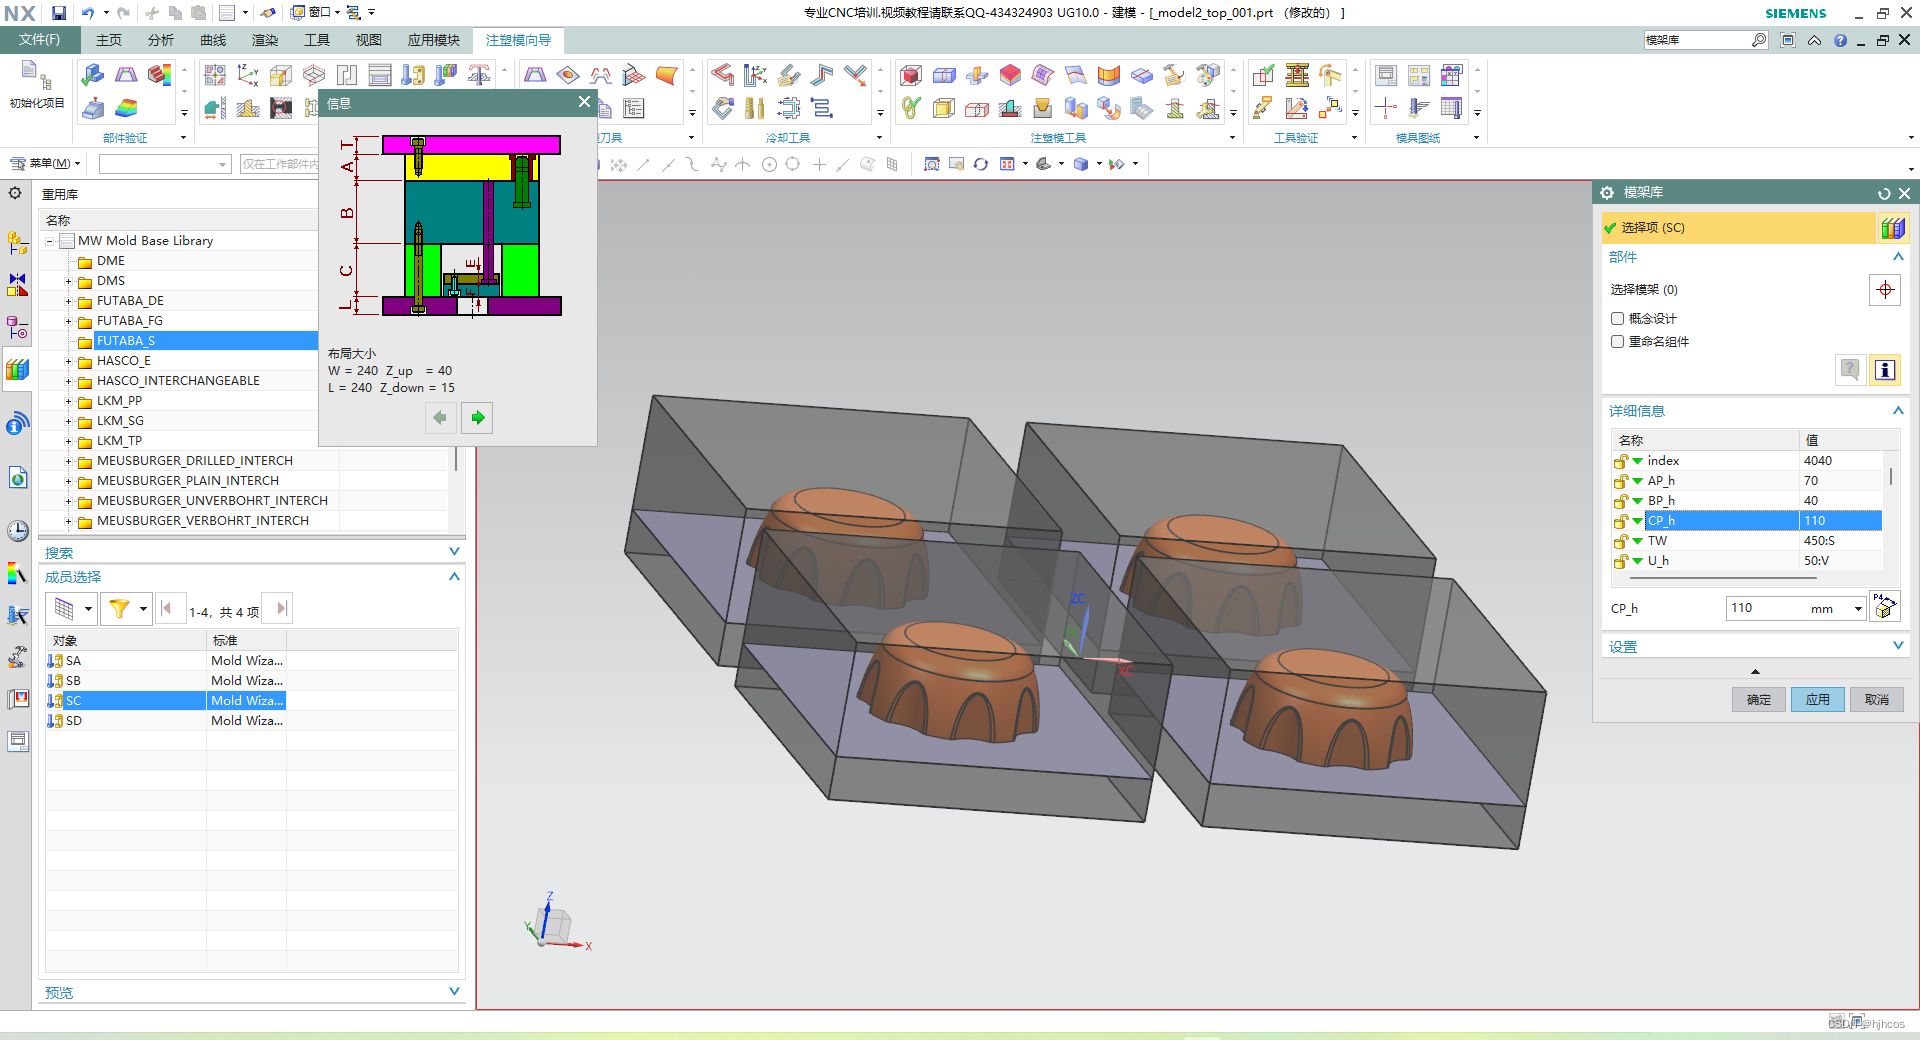Open the pink-blue calendar-style table icon in 模具图纸
This screenshot has width=1920, height=1040.
pos(1452,75)
